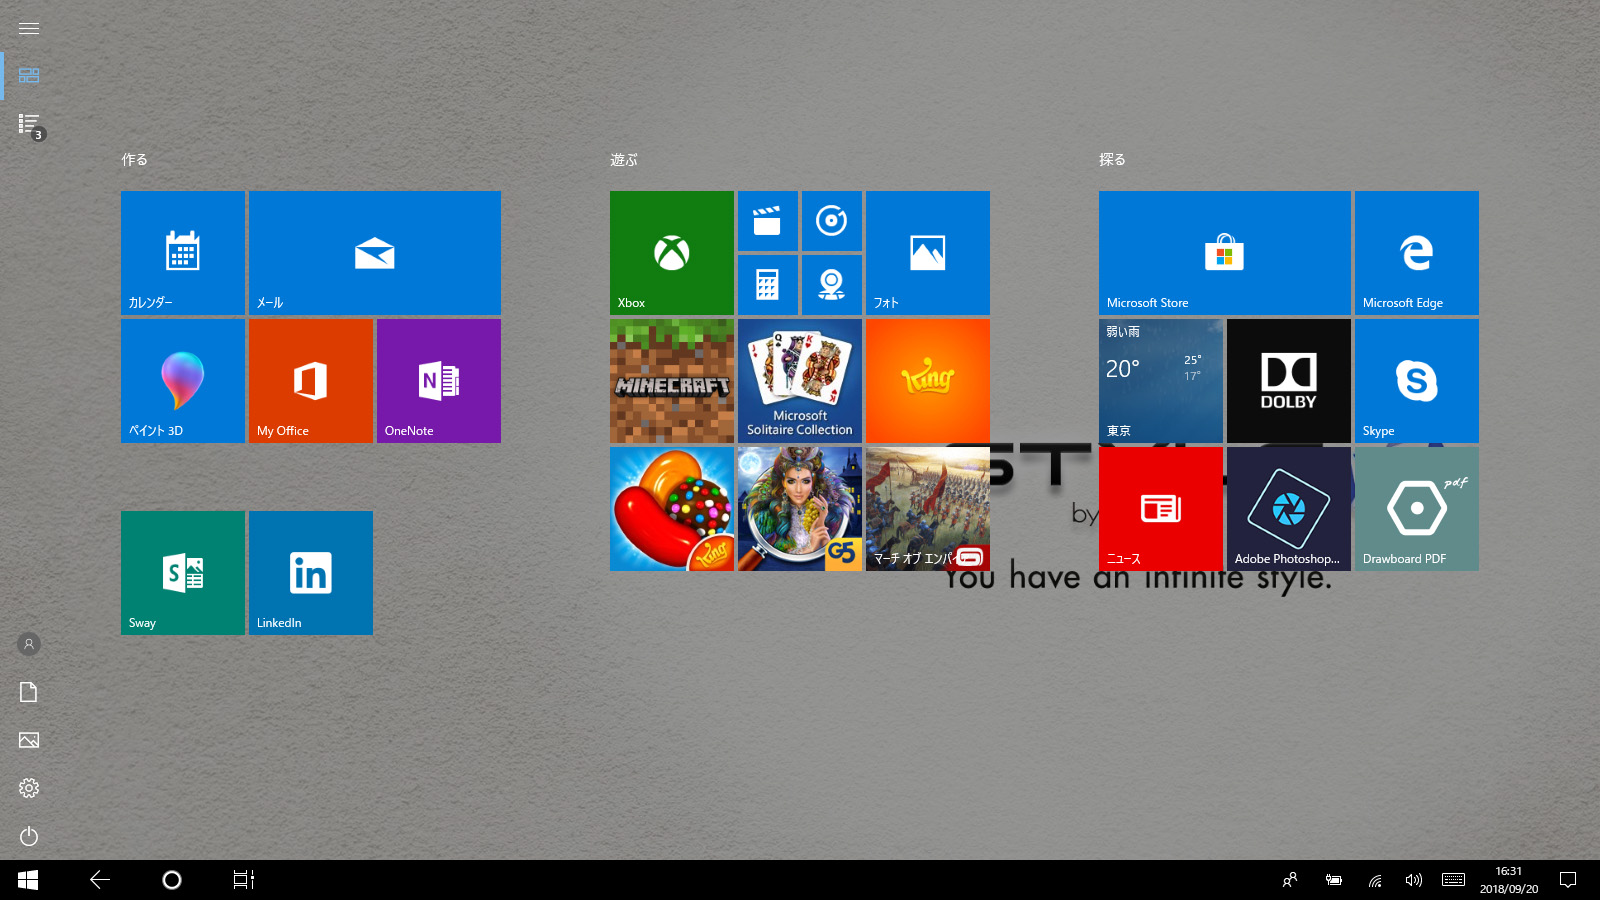Open the Calculator tile

pos(767,285)
